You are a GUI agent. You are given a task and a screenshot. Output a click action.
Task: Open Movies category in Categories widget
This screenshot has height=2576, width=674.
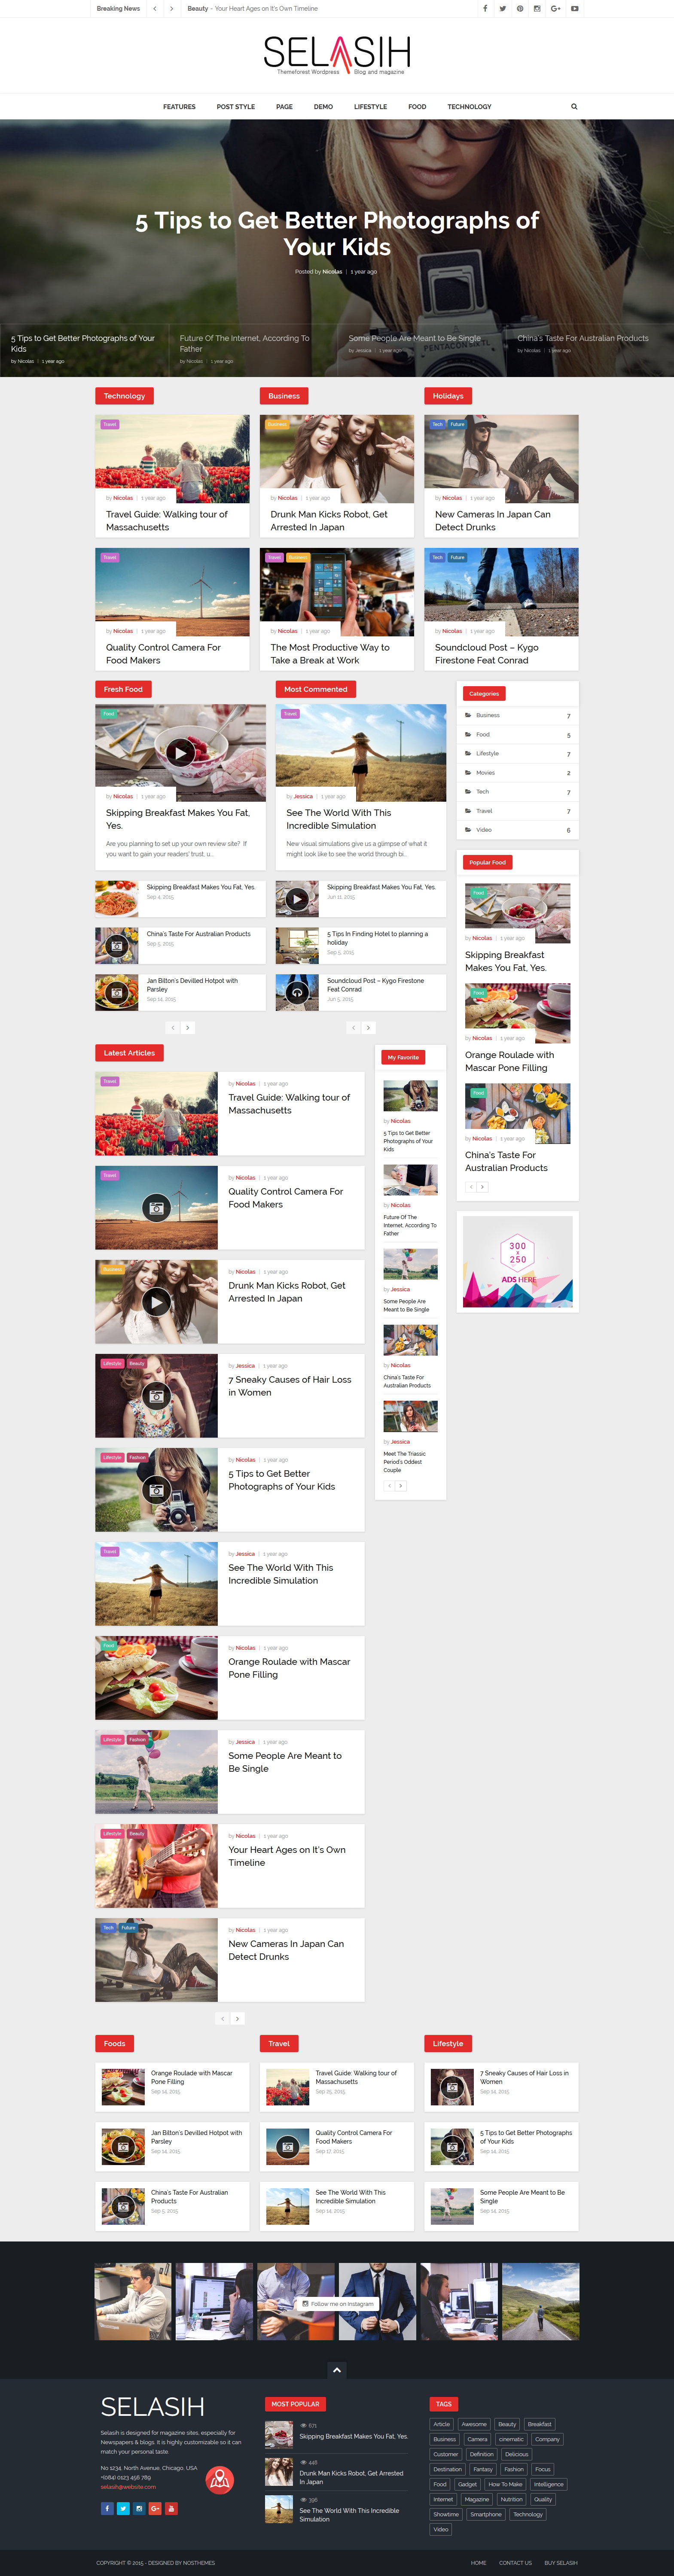coord(485,772)
